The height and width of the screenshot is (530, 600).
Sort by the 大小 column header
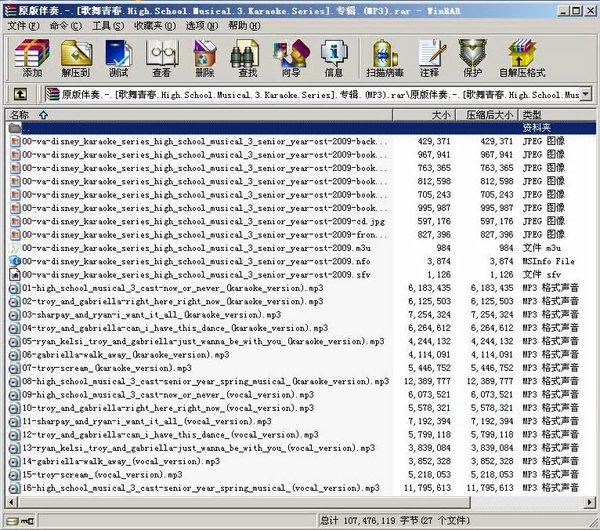pos(424,115)
